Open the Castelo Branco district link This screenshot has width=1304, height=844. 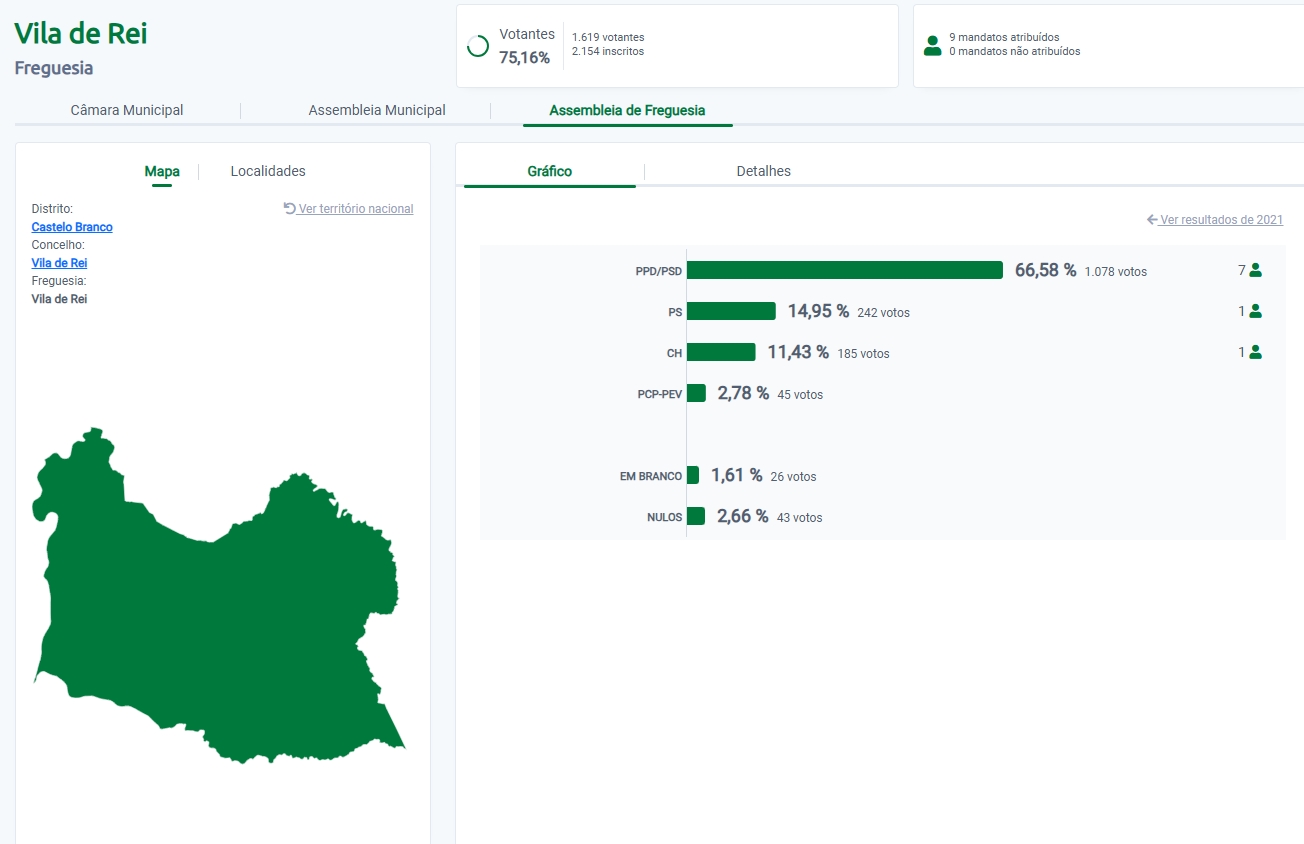point(72,227)
